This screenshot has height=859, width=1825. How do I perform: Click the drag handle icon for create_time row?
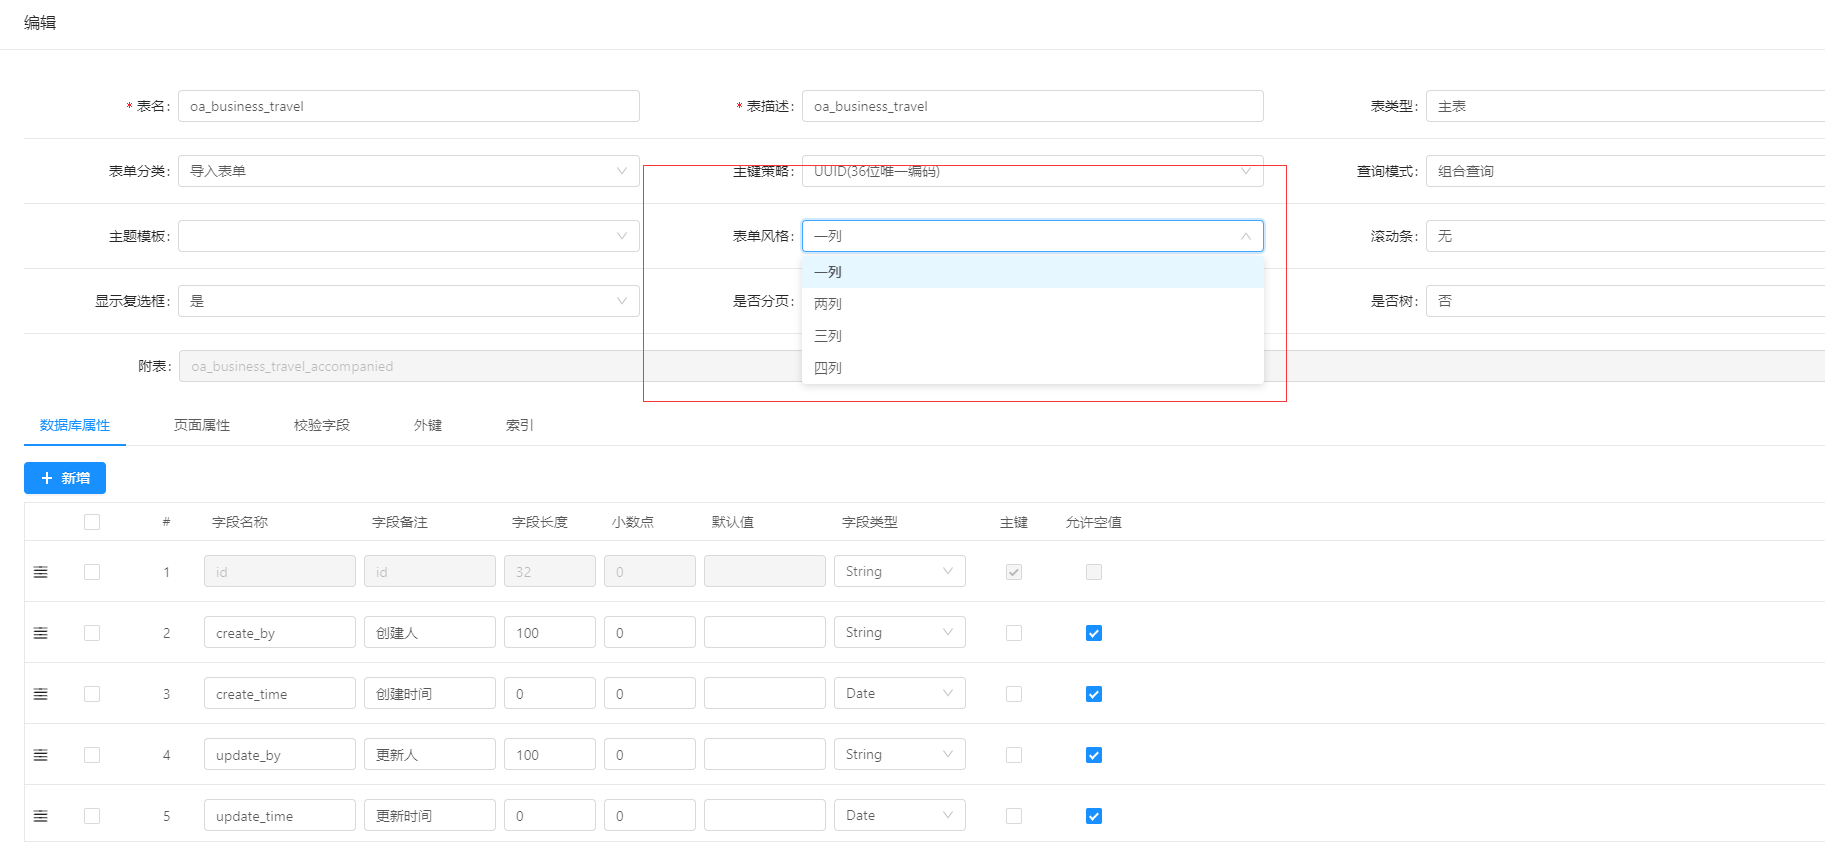[x=41, y=694]
